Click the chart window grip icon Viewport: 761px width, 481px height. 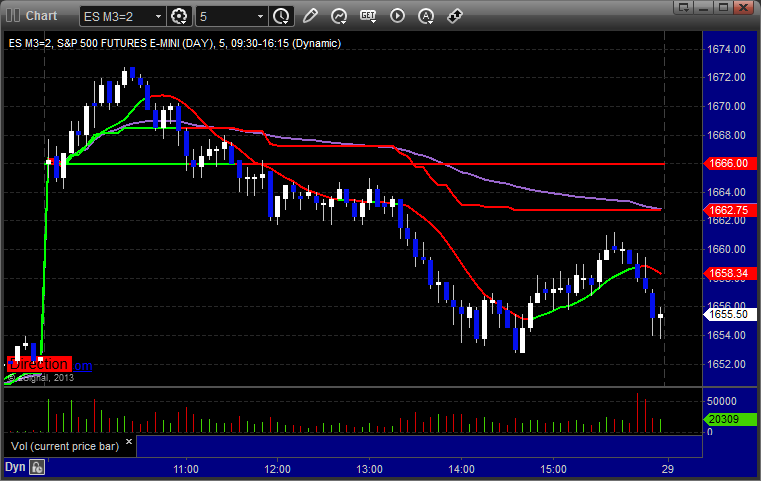[x=13, y=16]
